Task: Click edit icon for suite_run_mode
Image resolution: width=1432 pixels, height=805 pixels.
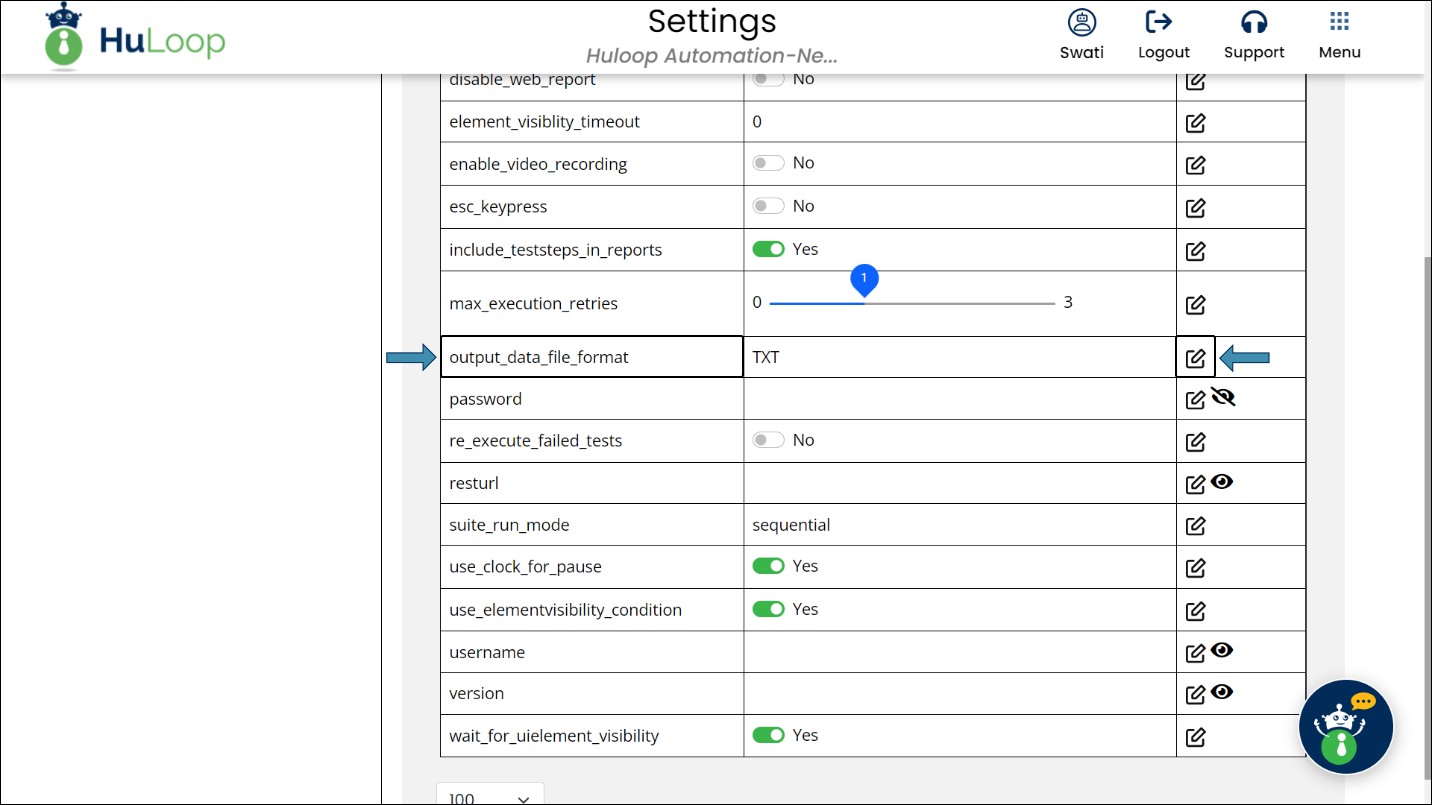Action: 1195,526
